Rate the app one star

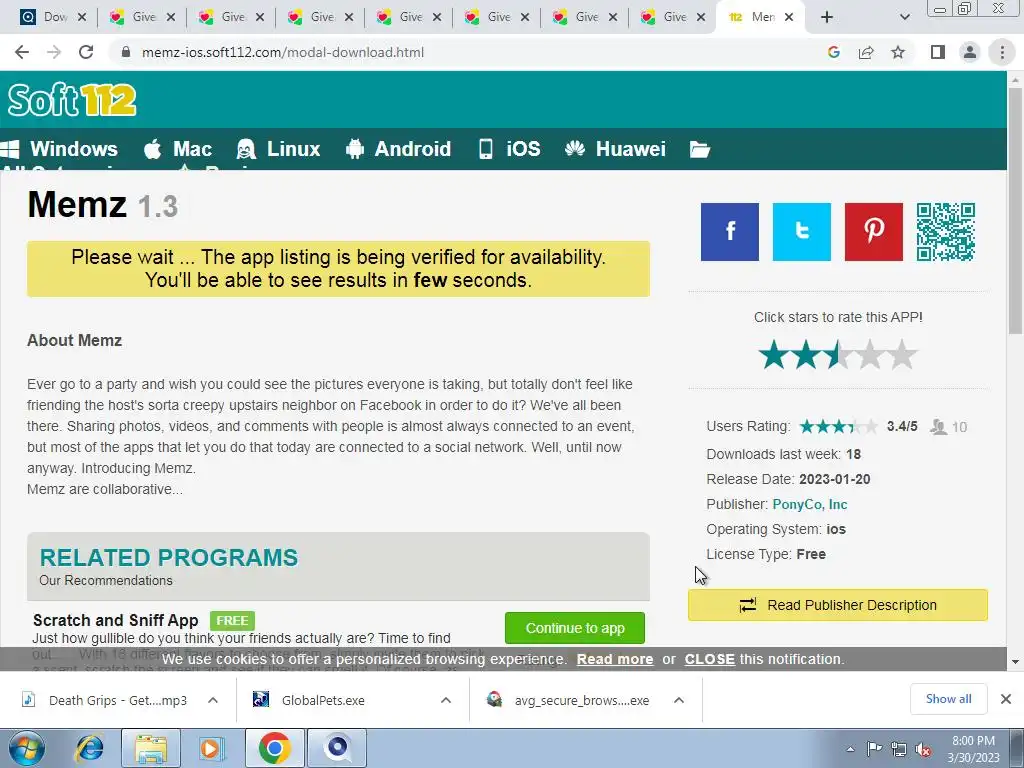[x=773, y=355]
